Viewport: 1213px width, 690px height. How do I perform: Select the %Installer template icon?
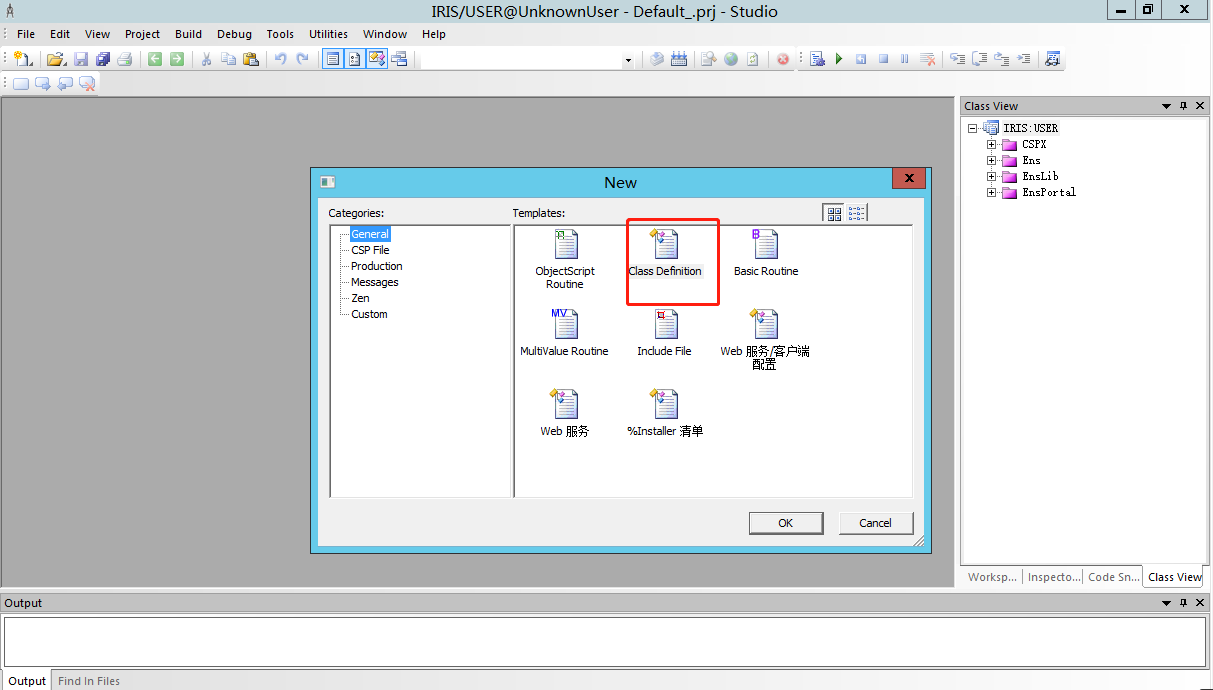[665, 406]
